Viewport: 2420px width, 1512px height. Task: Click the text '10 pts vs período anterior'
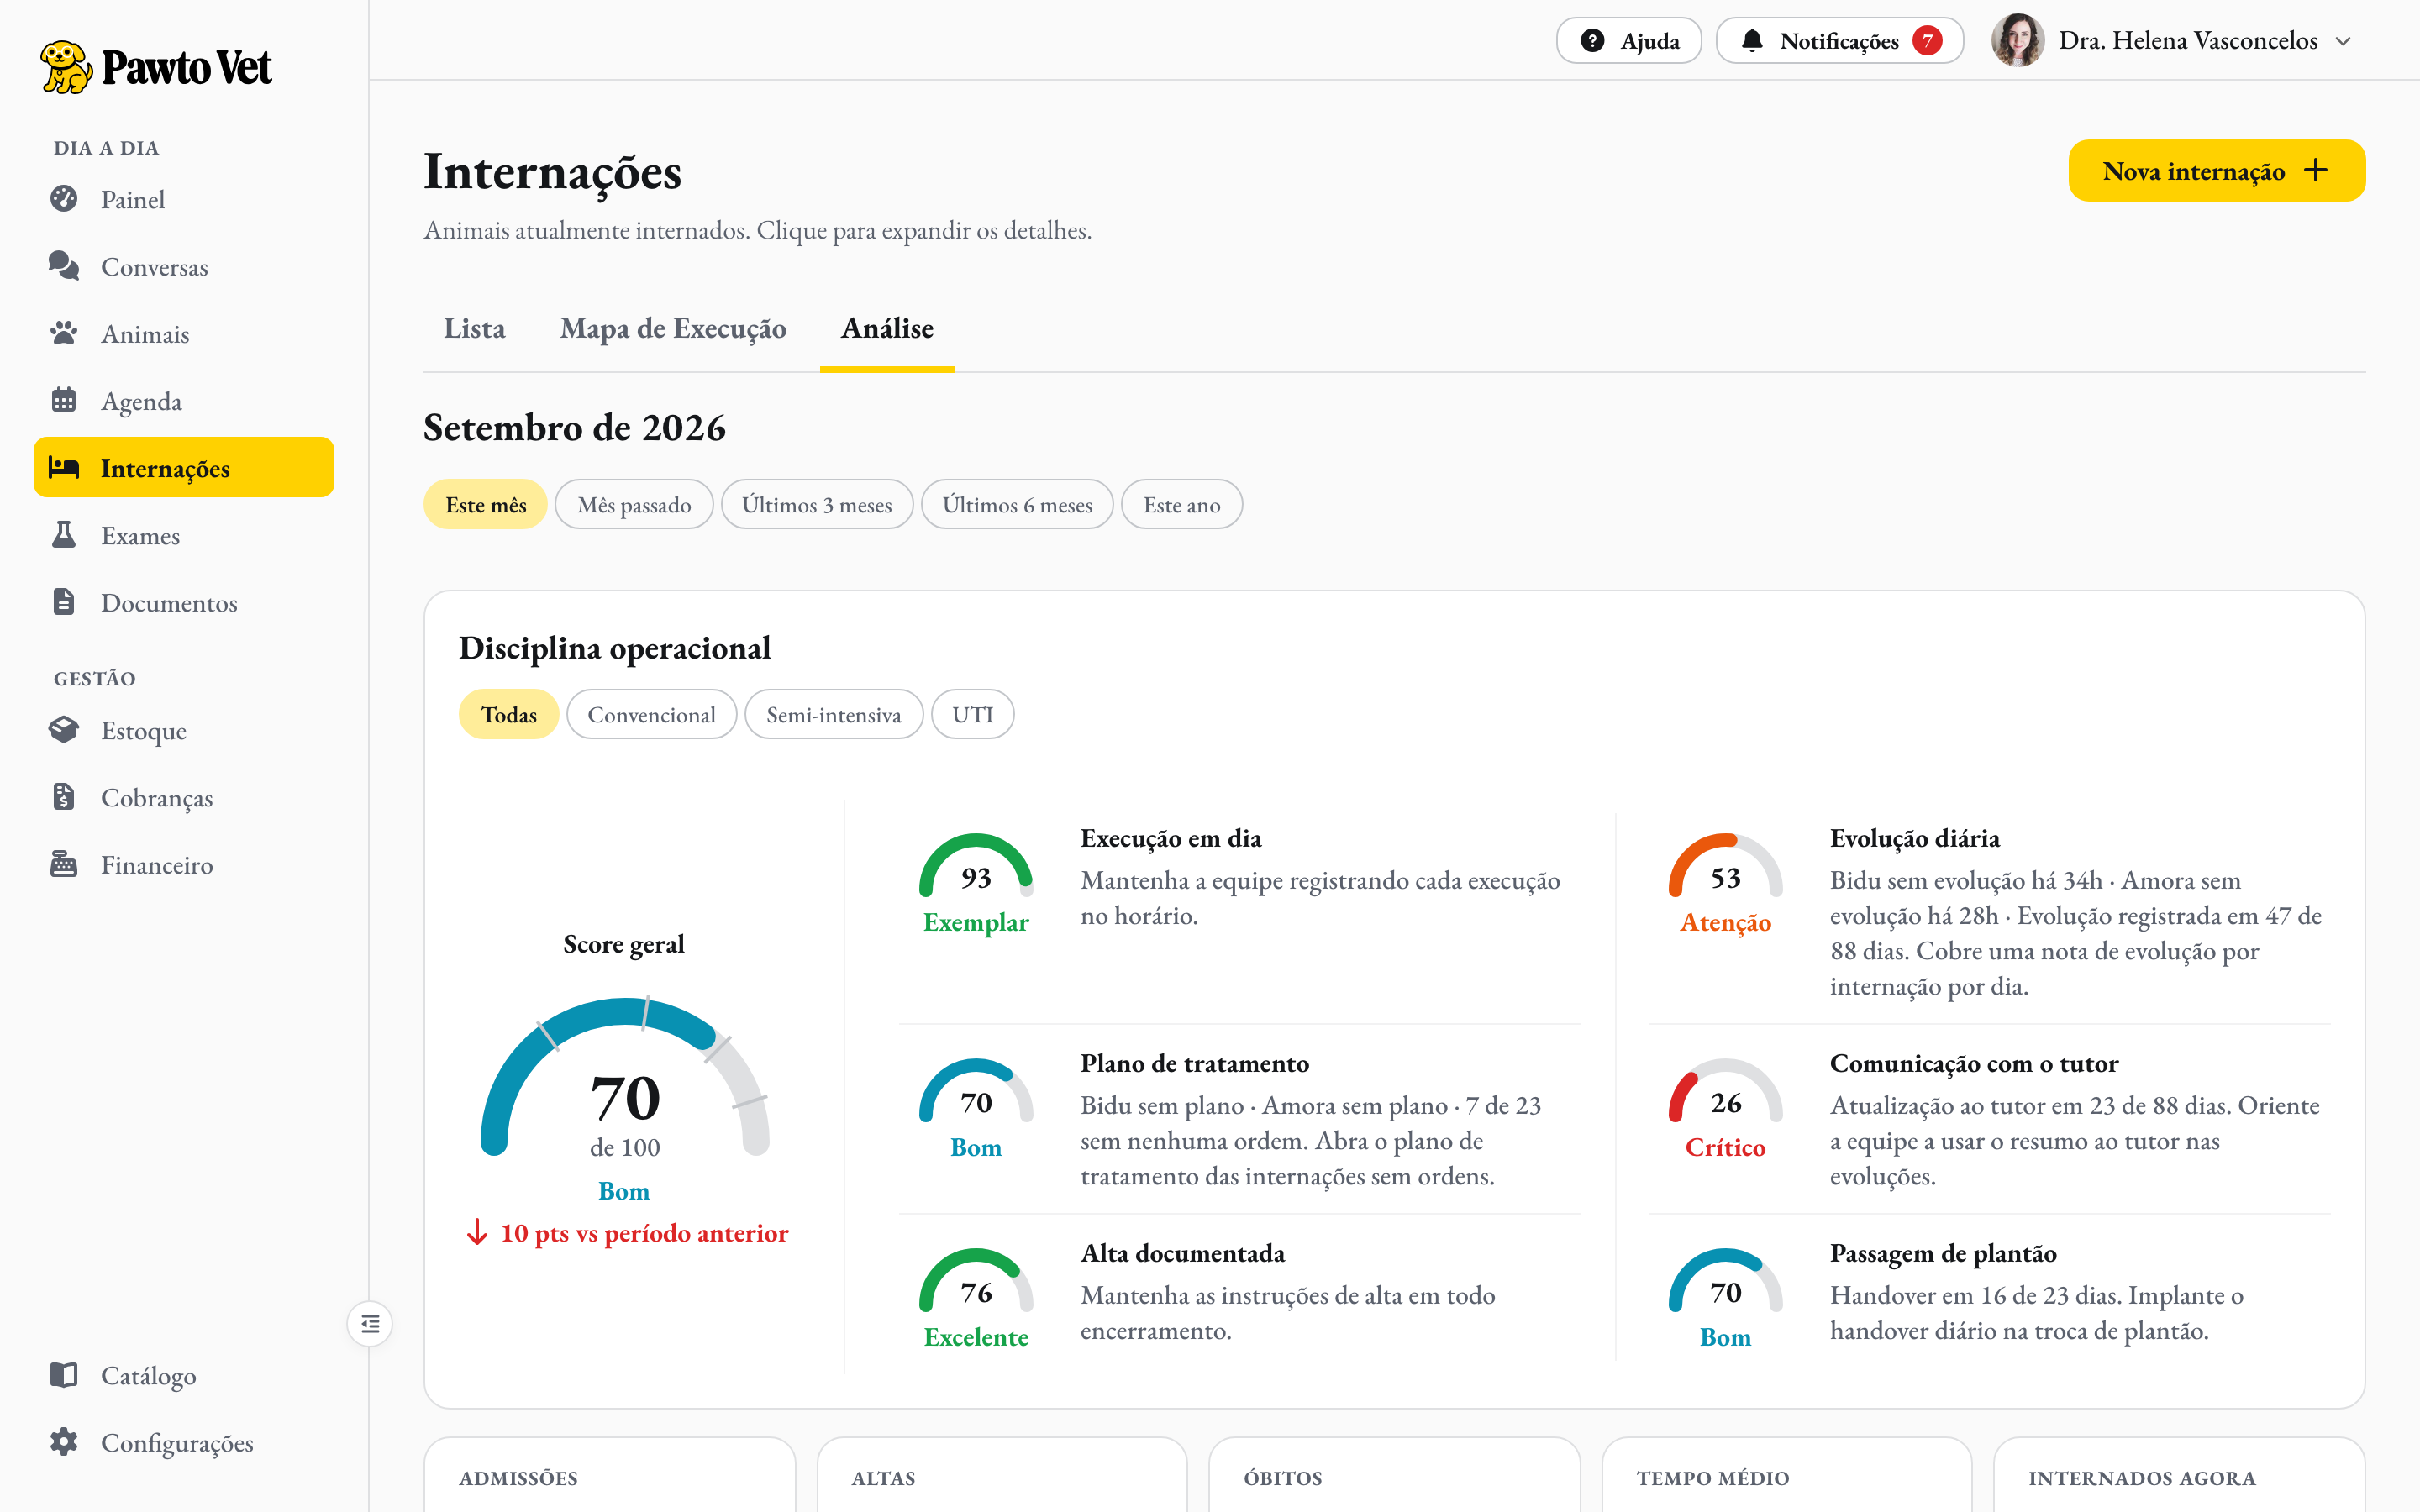645,1232
